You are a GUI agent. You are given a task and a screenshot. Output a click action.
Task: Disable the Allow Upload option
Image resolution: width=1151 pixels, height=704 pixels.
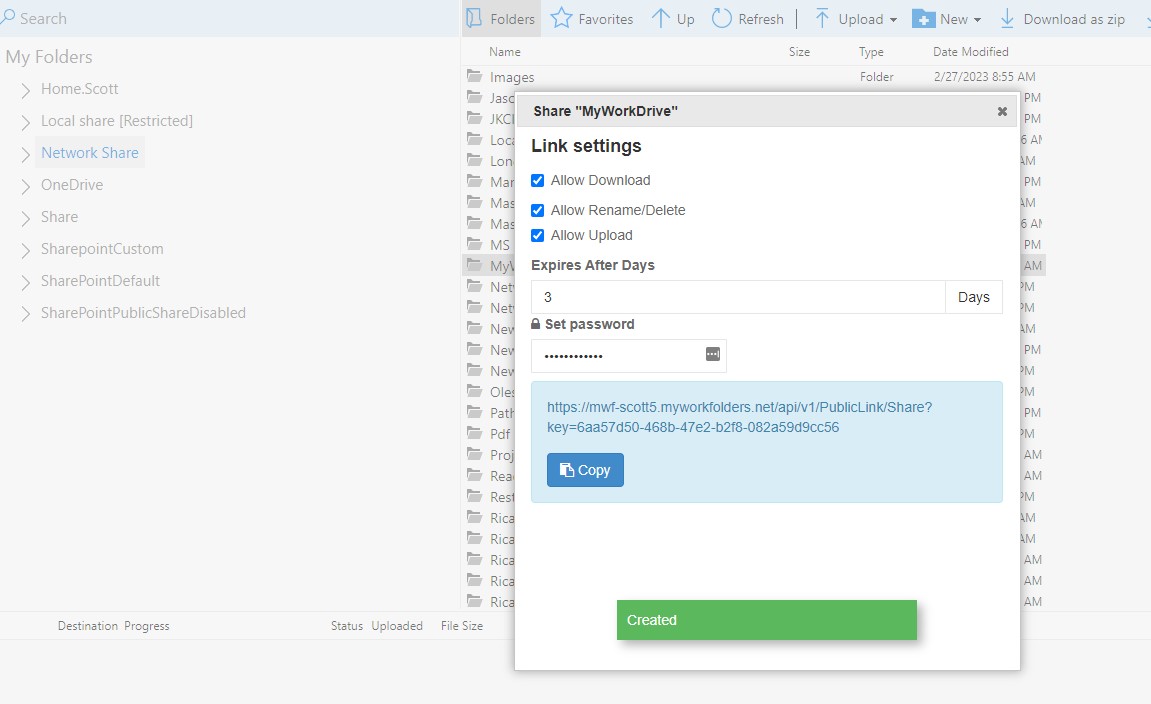(538, 236)
